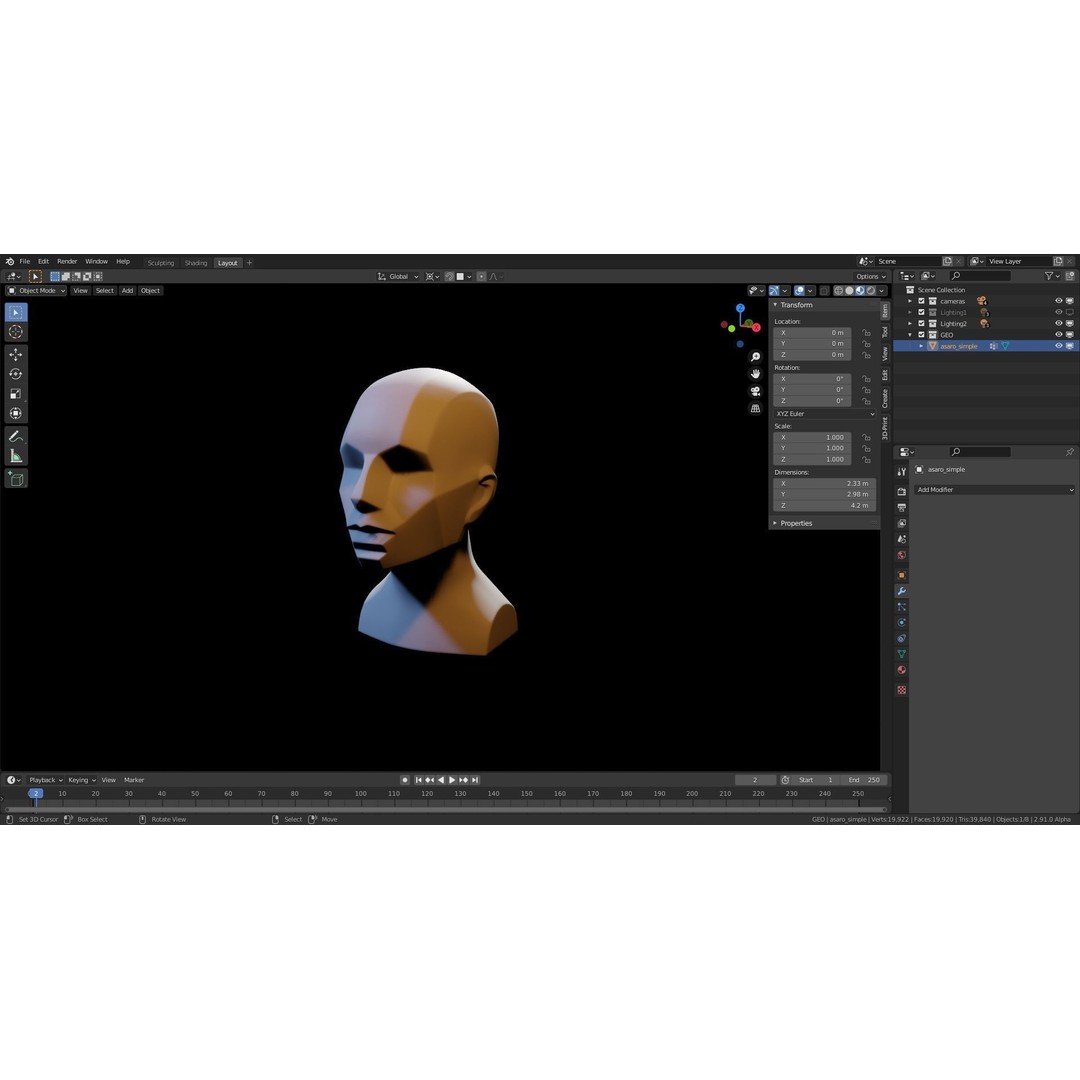Viewport: 1080px width, 1080px height.
Task: Open the Object Constraints properties tab
Action: pyautogui.click(x=902, y=638)
